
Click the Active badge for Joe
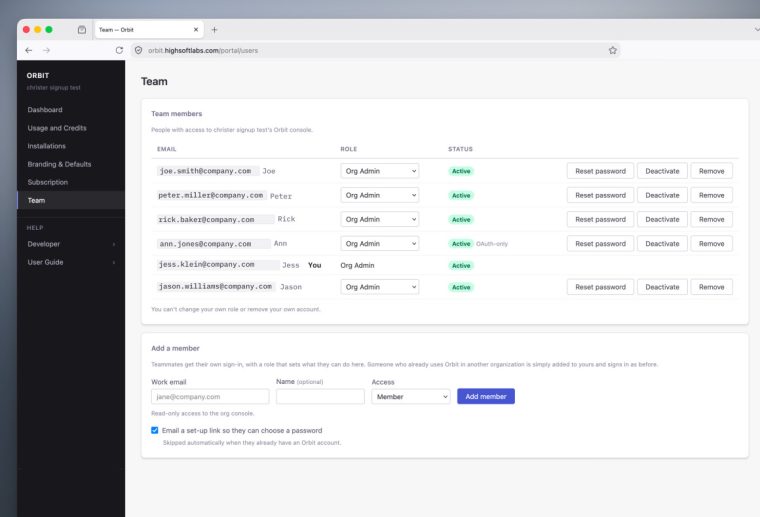461,171
